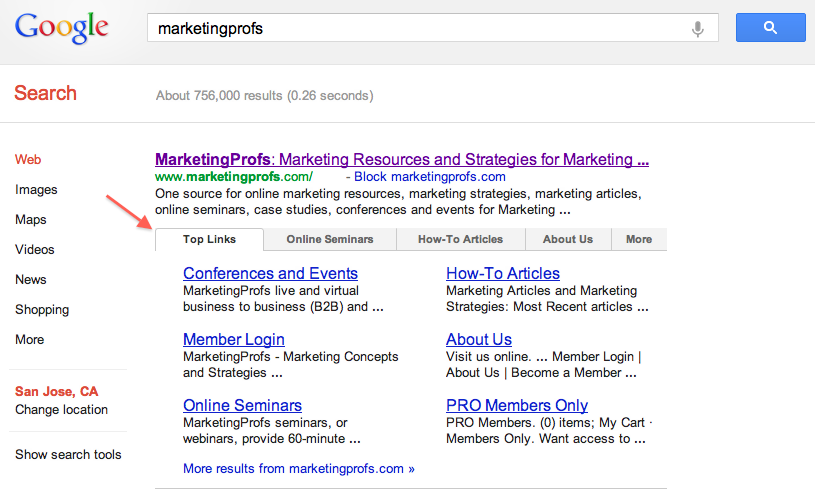Go to Videos search results
The image size is (815, 496).
[35, 249]
